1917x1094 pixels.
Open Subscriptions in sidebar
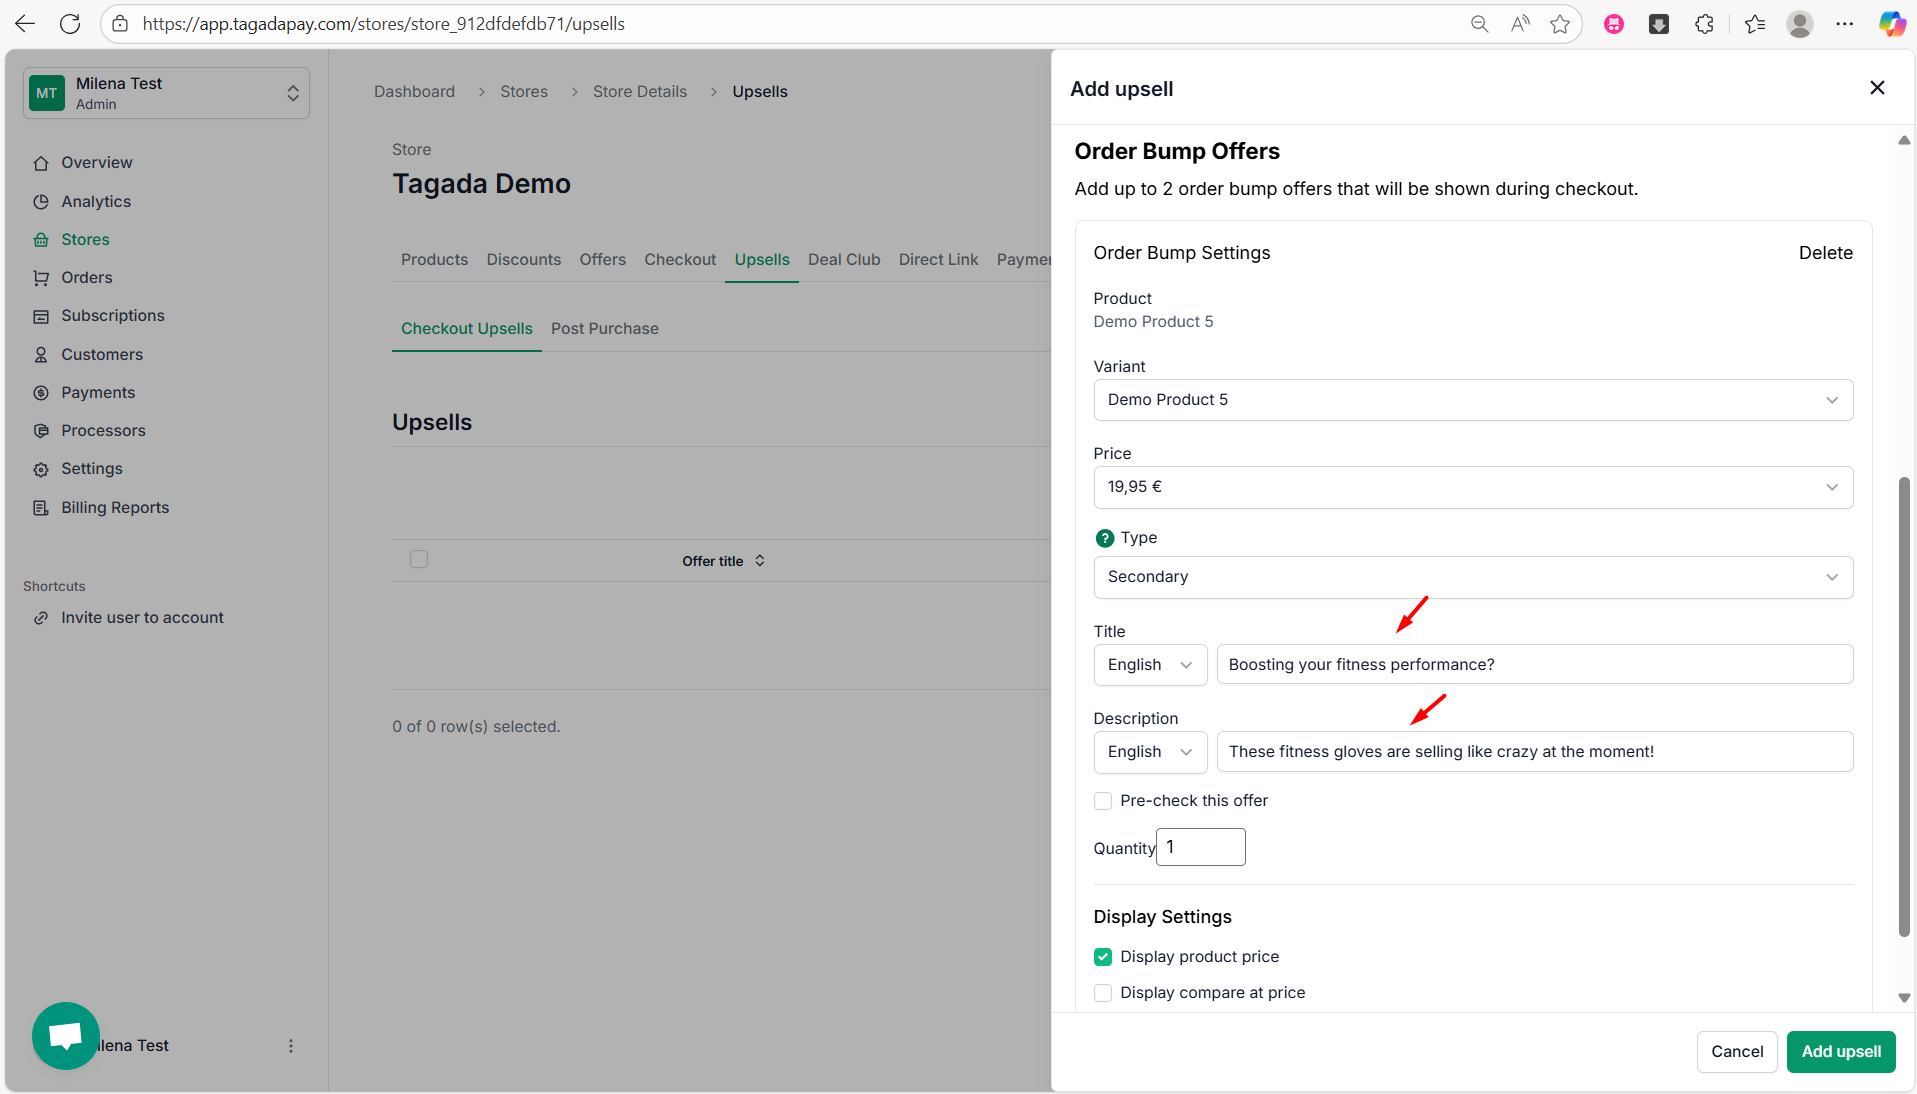click(113, 316)
